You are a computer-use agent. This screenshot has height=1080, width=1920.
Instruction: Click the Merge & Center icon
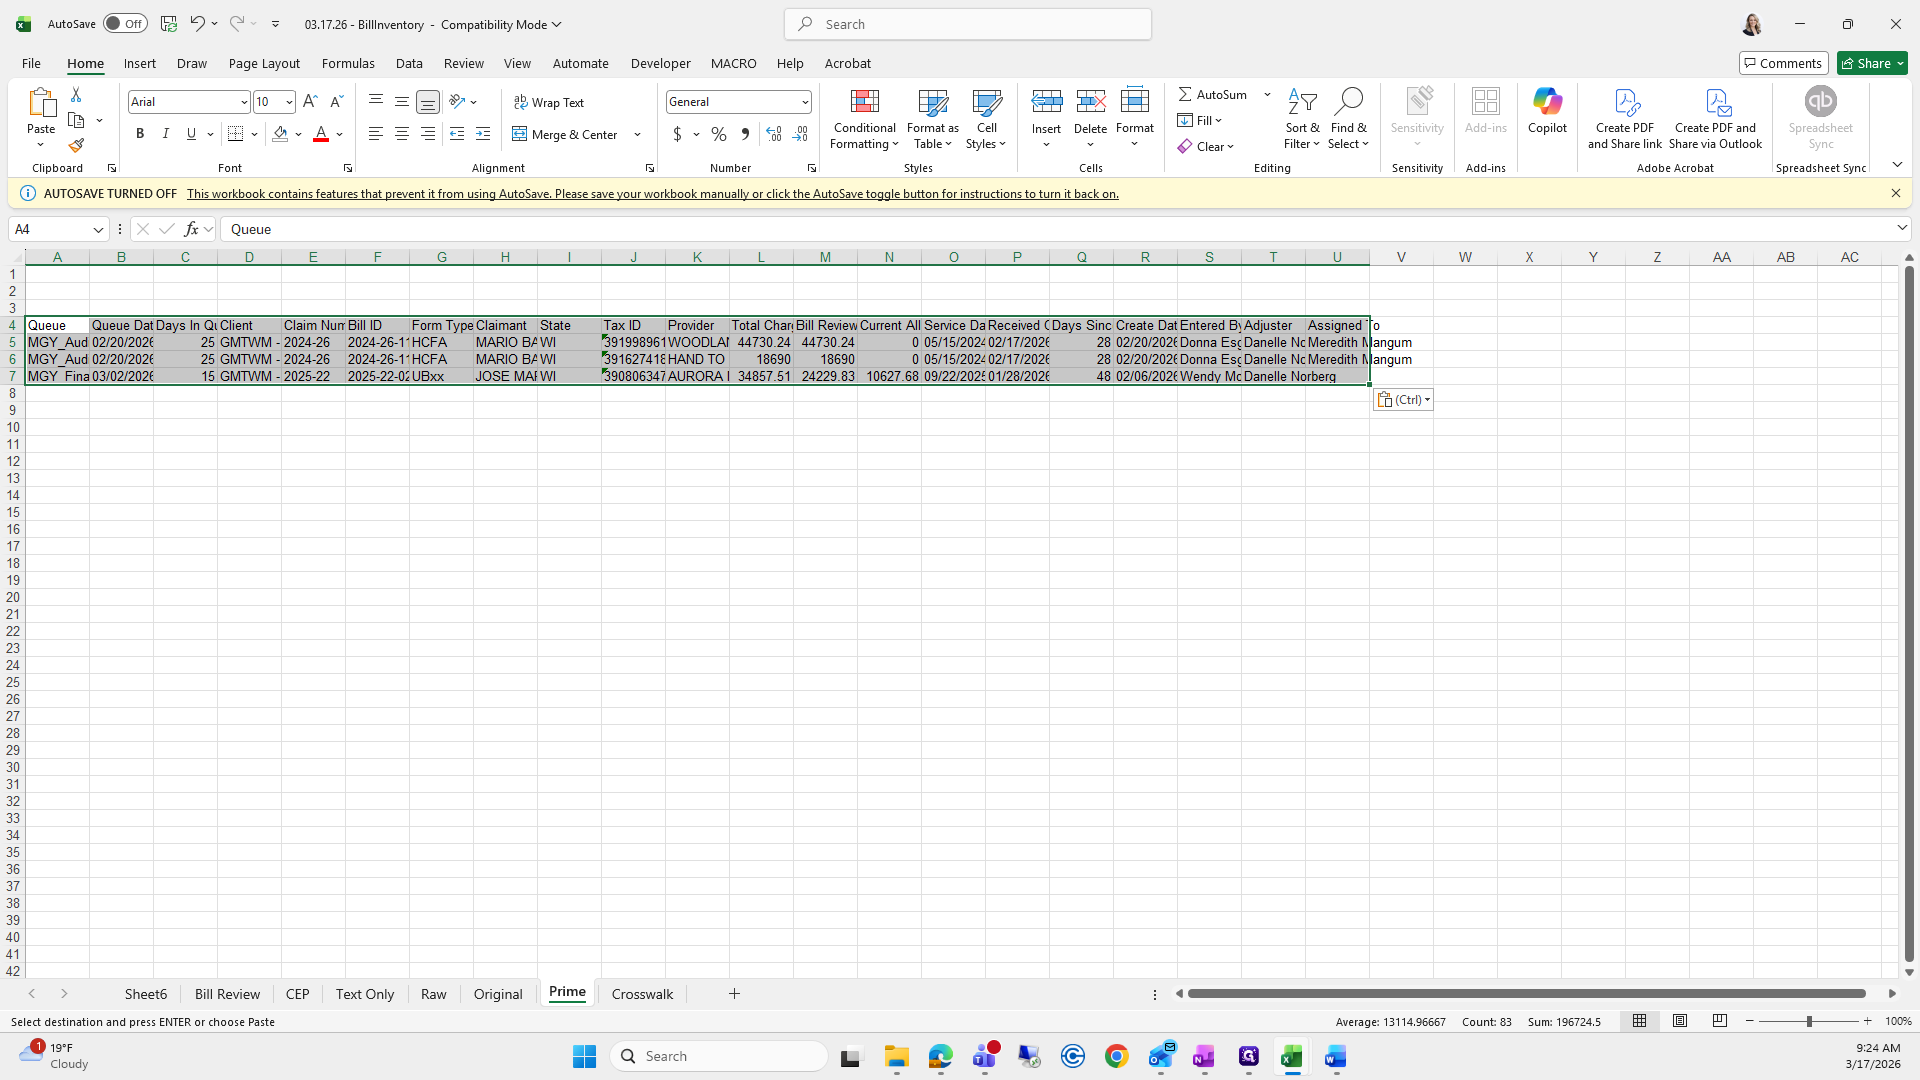(x=519, y=134)
